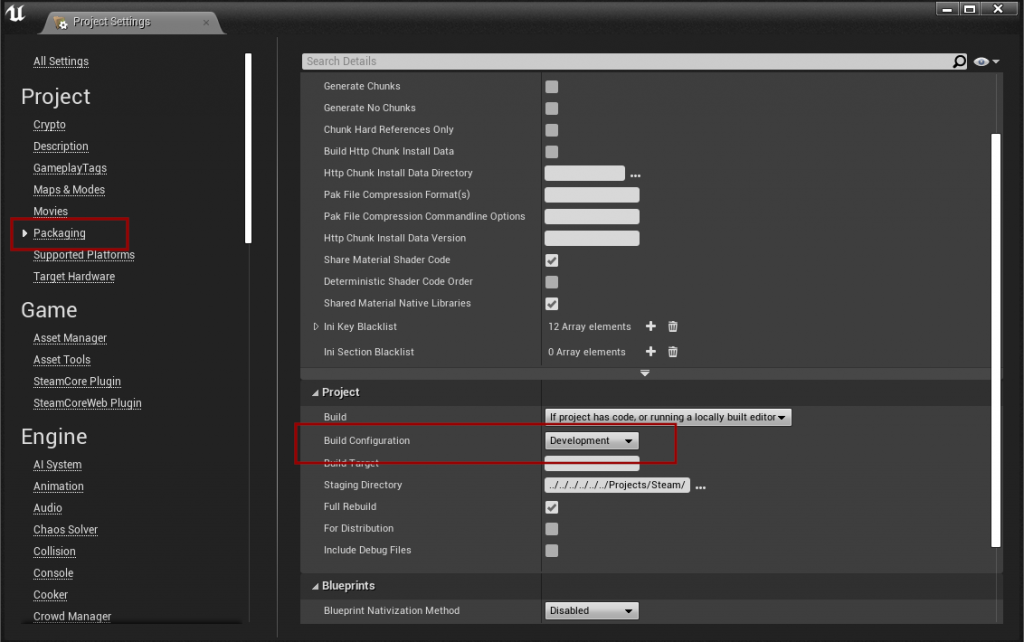Viewport: 1024px width, 642px height.
Task: Open the search filter with magnifying glass icon
Action: pyautogui.click(x=958, y=61)
